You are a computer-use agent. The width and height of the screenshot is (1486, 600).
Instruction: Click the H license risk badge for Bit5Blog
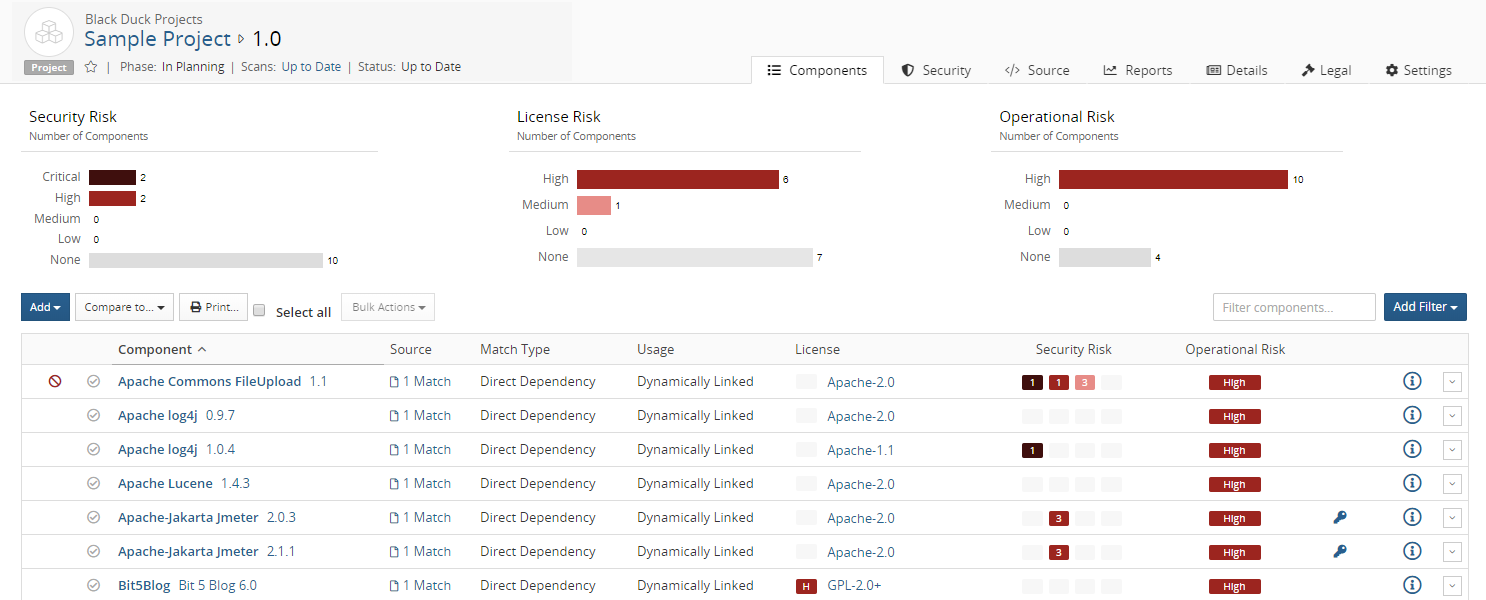(x=806, y=586)
